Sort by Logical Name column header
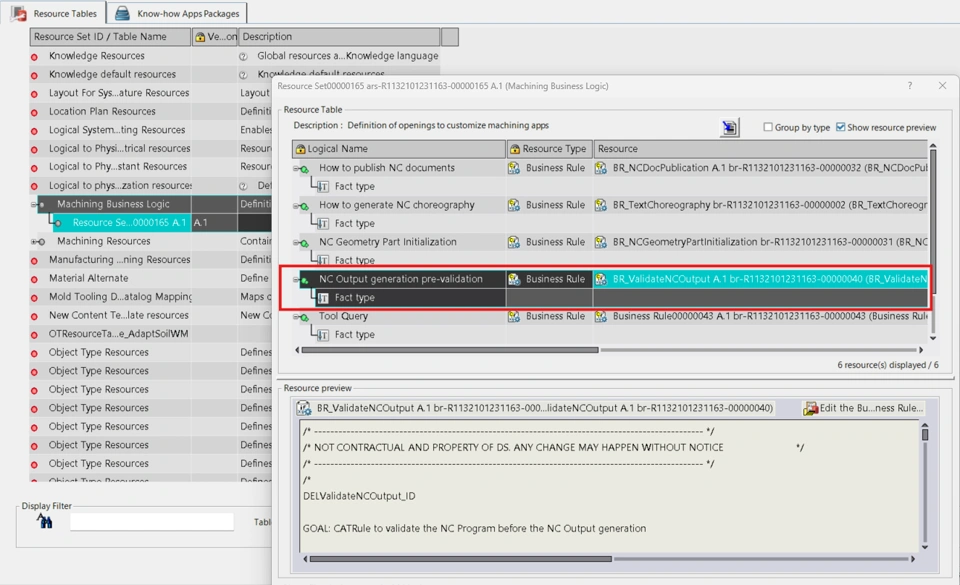Image resolution: width=960 pixels, height=585 pixels. (x=400, y=149)
